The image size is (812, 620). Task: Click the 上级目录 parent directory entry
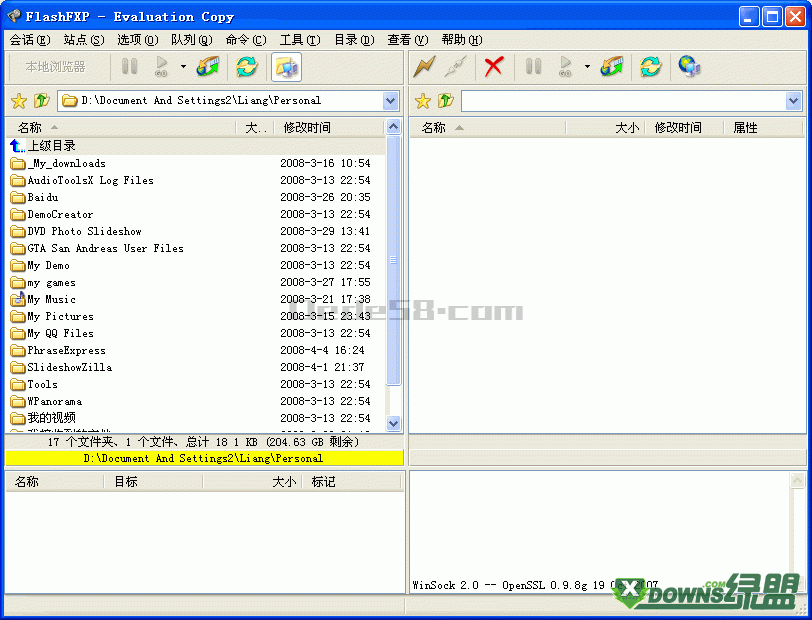(x=51, y=146)
